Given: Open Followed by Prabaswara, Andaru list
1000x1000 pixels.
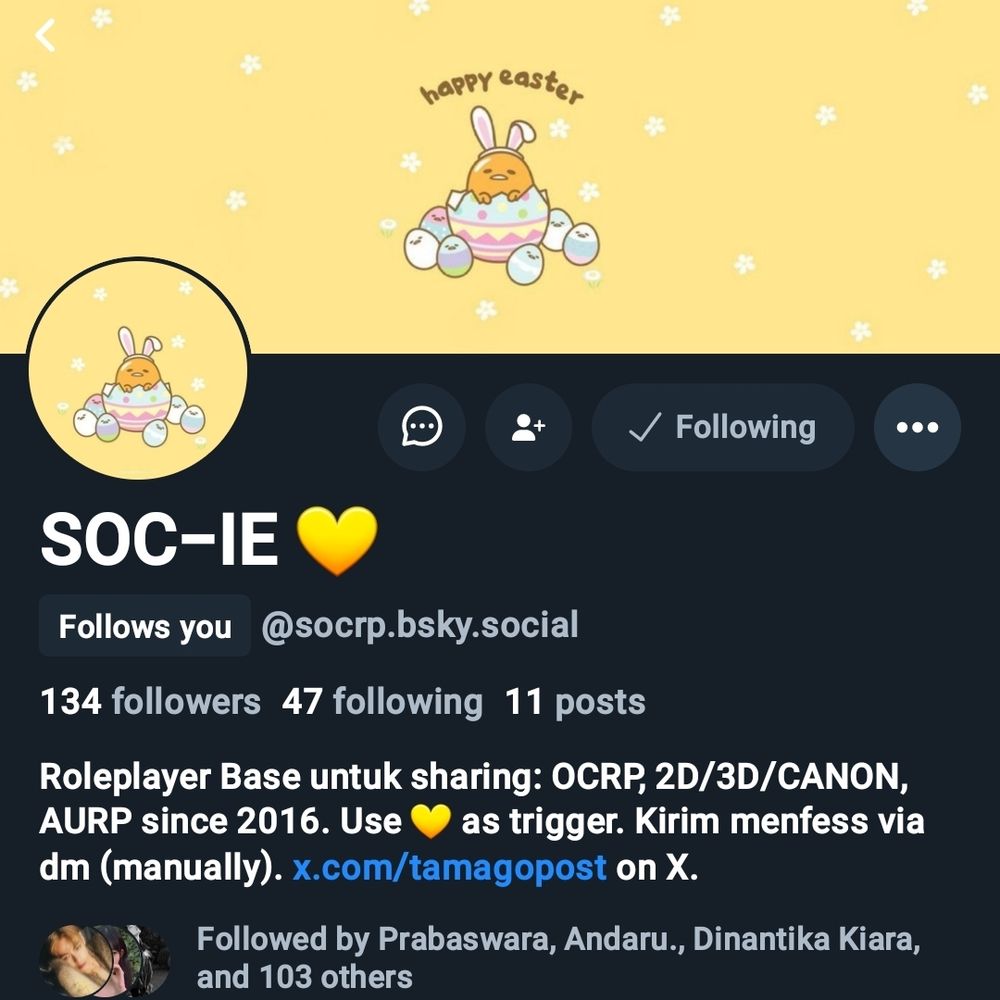Looking at the screenshot, I should (558, 957).
